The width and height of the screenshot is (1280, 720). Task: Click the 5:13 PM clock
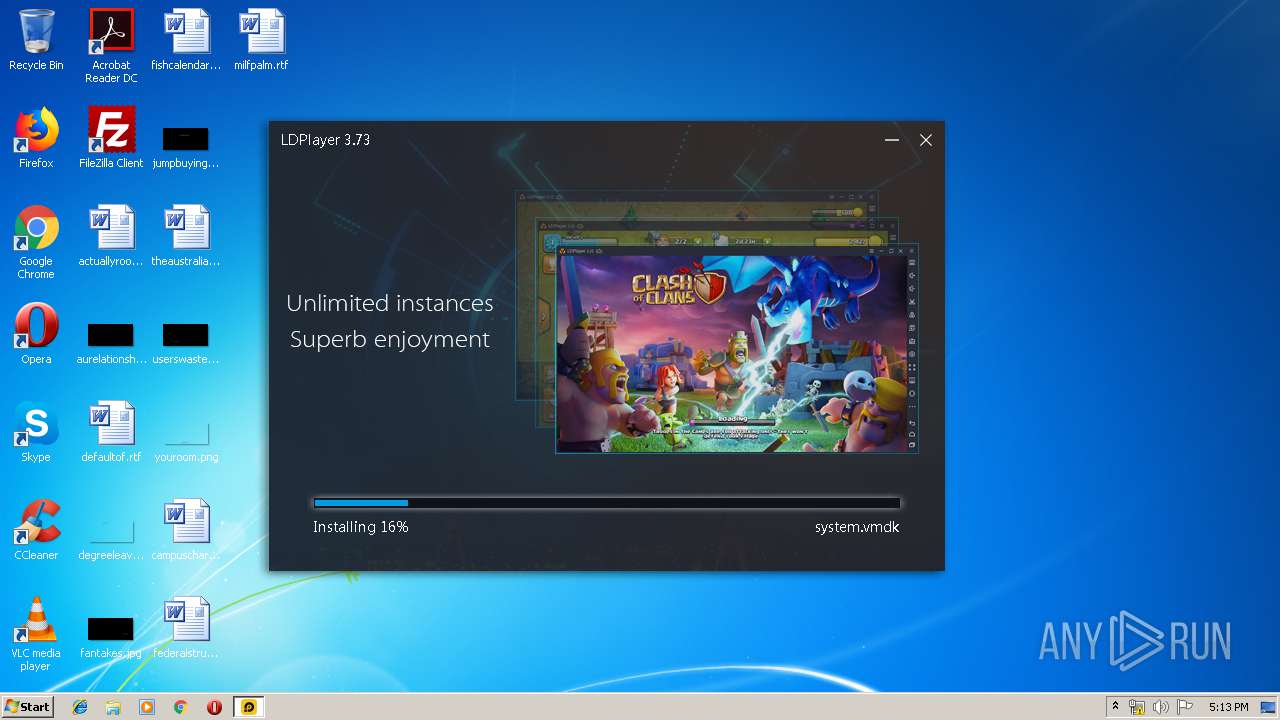[x=1228, y=707]
